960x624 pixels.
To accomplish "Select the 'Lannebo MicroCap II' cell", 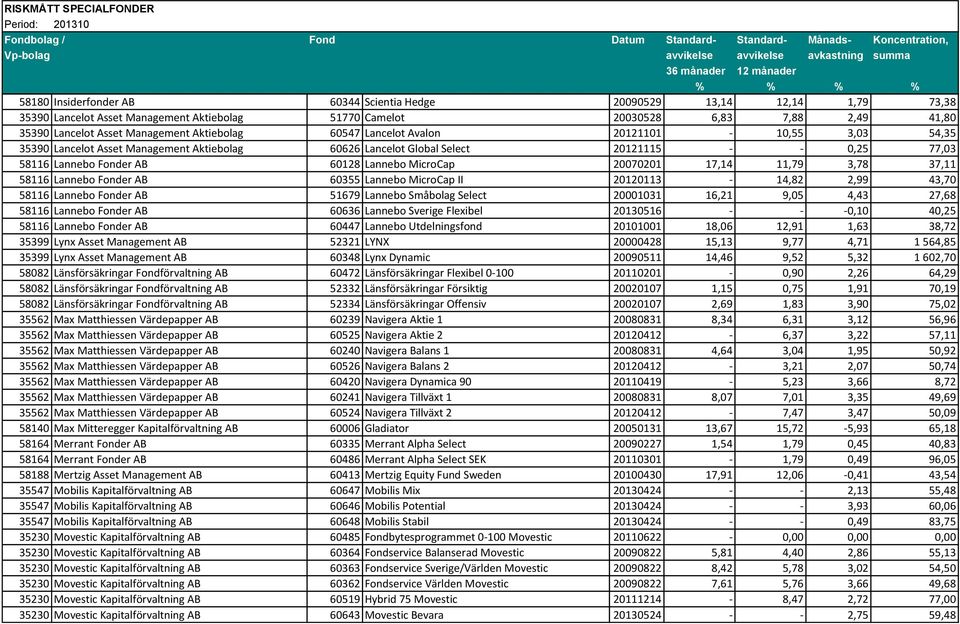I will click(486, 179).
